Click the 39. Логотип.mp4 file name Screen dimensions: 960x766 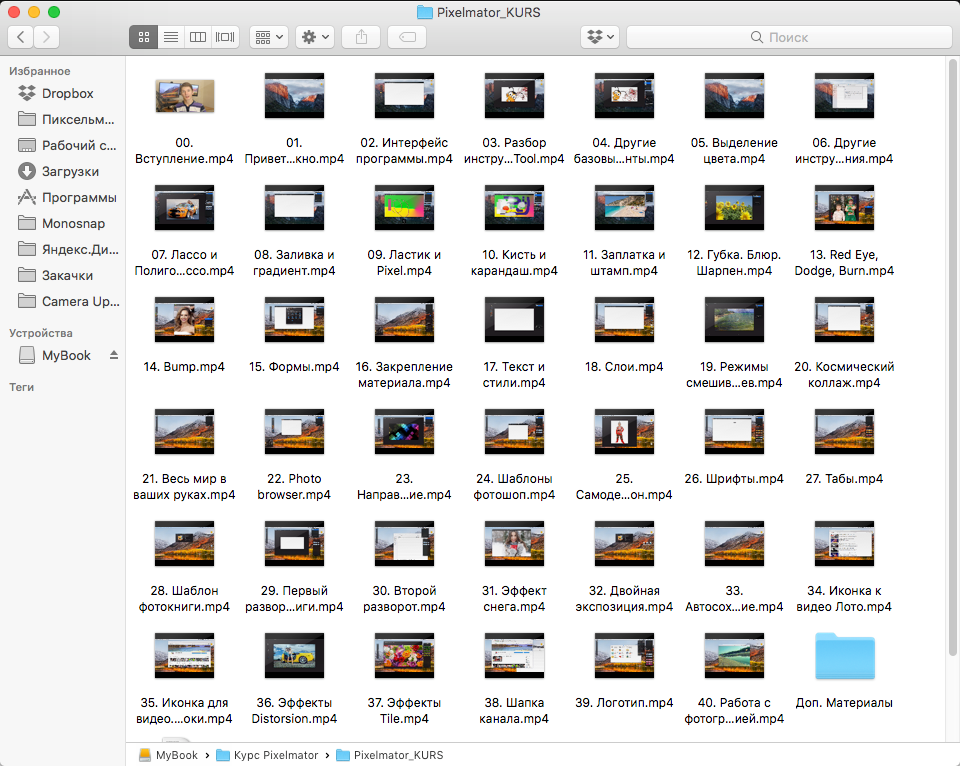click(x=624, y=703)
